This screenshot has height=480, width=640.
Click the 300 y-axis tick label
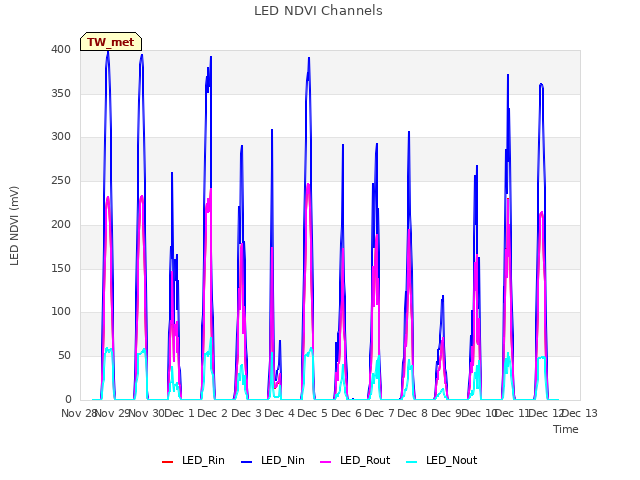pyautogui.click(x=61, y=137)
